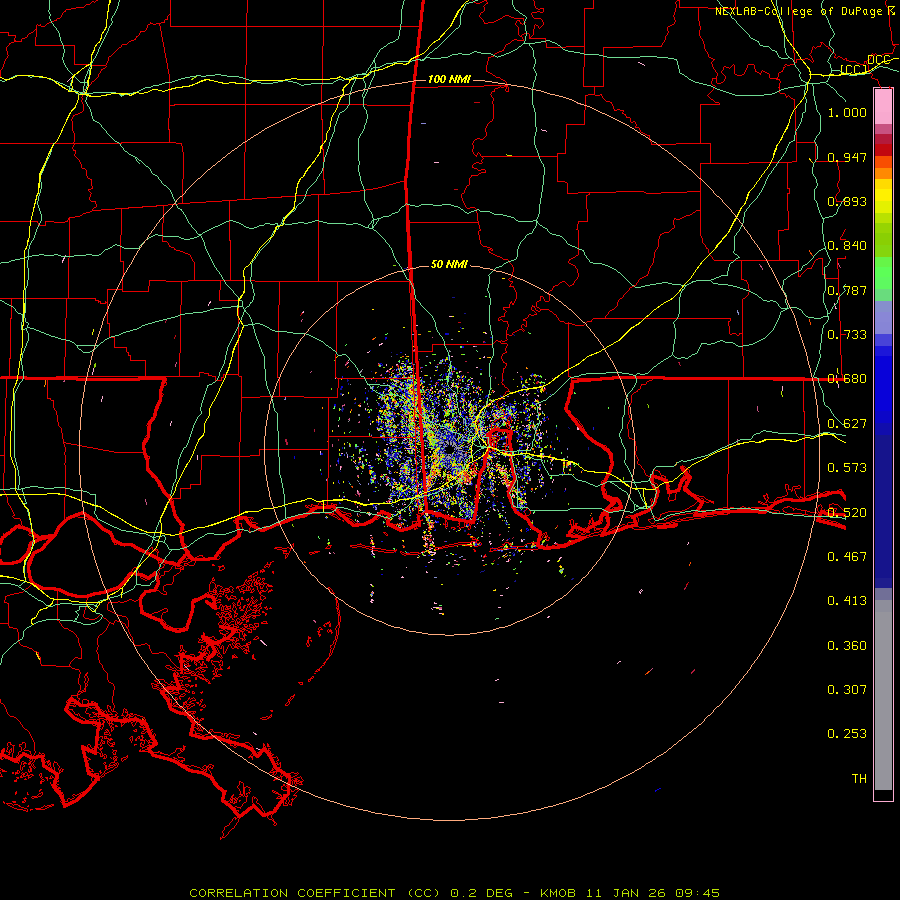Click the 0.520 scale value

coord(847,512)
